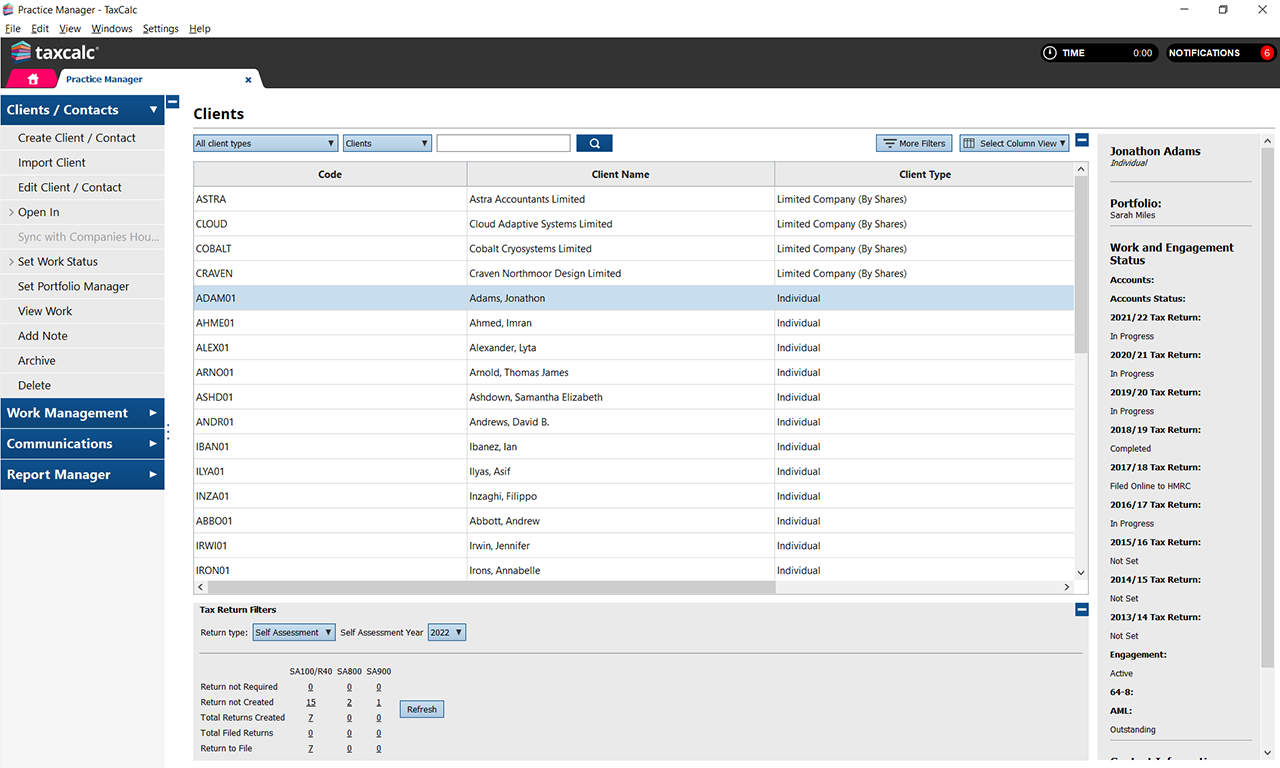
Task: Open the Select Column View dropdown
Action: 1013,144
